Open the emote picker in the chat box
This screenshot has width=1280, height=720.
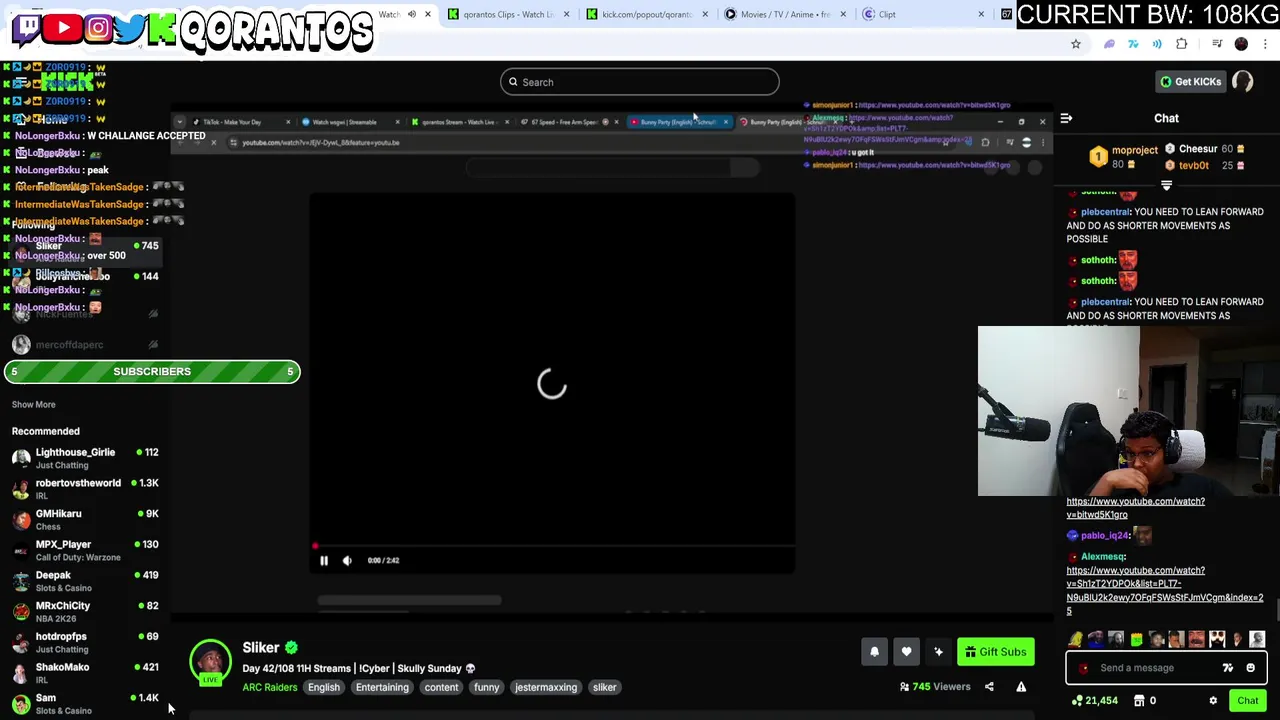click(x=1250, y=668)
